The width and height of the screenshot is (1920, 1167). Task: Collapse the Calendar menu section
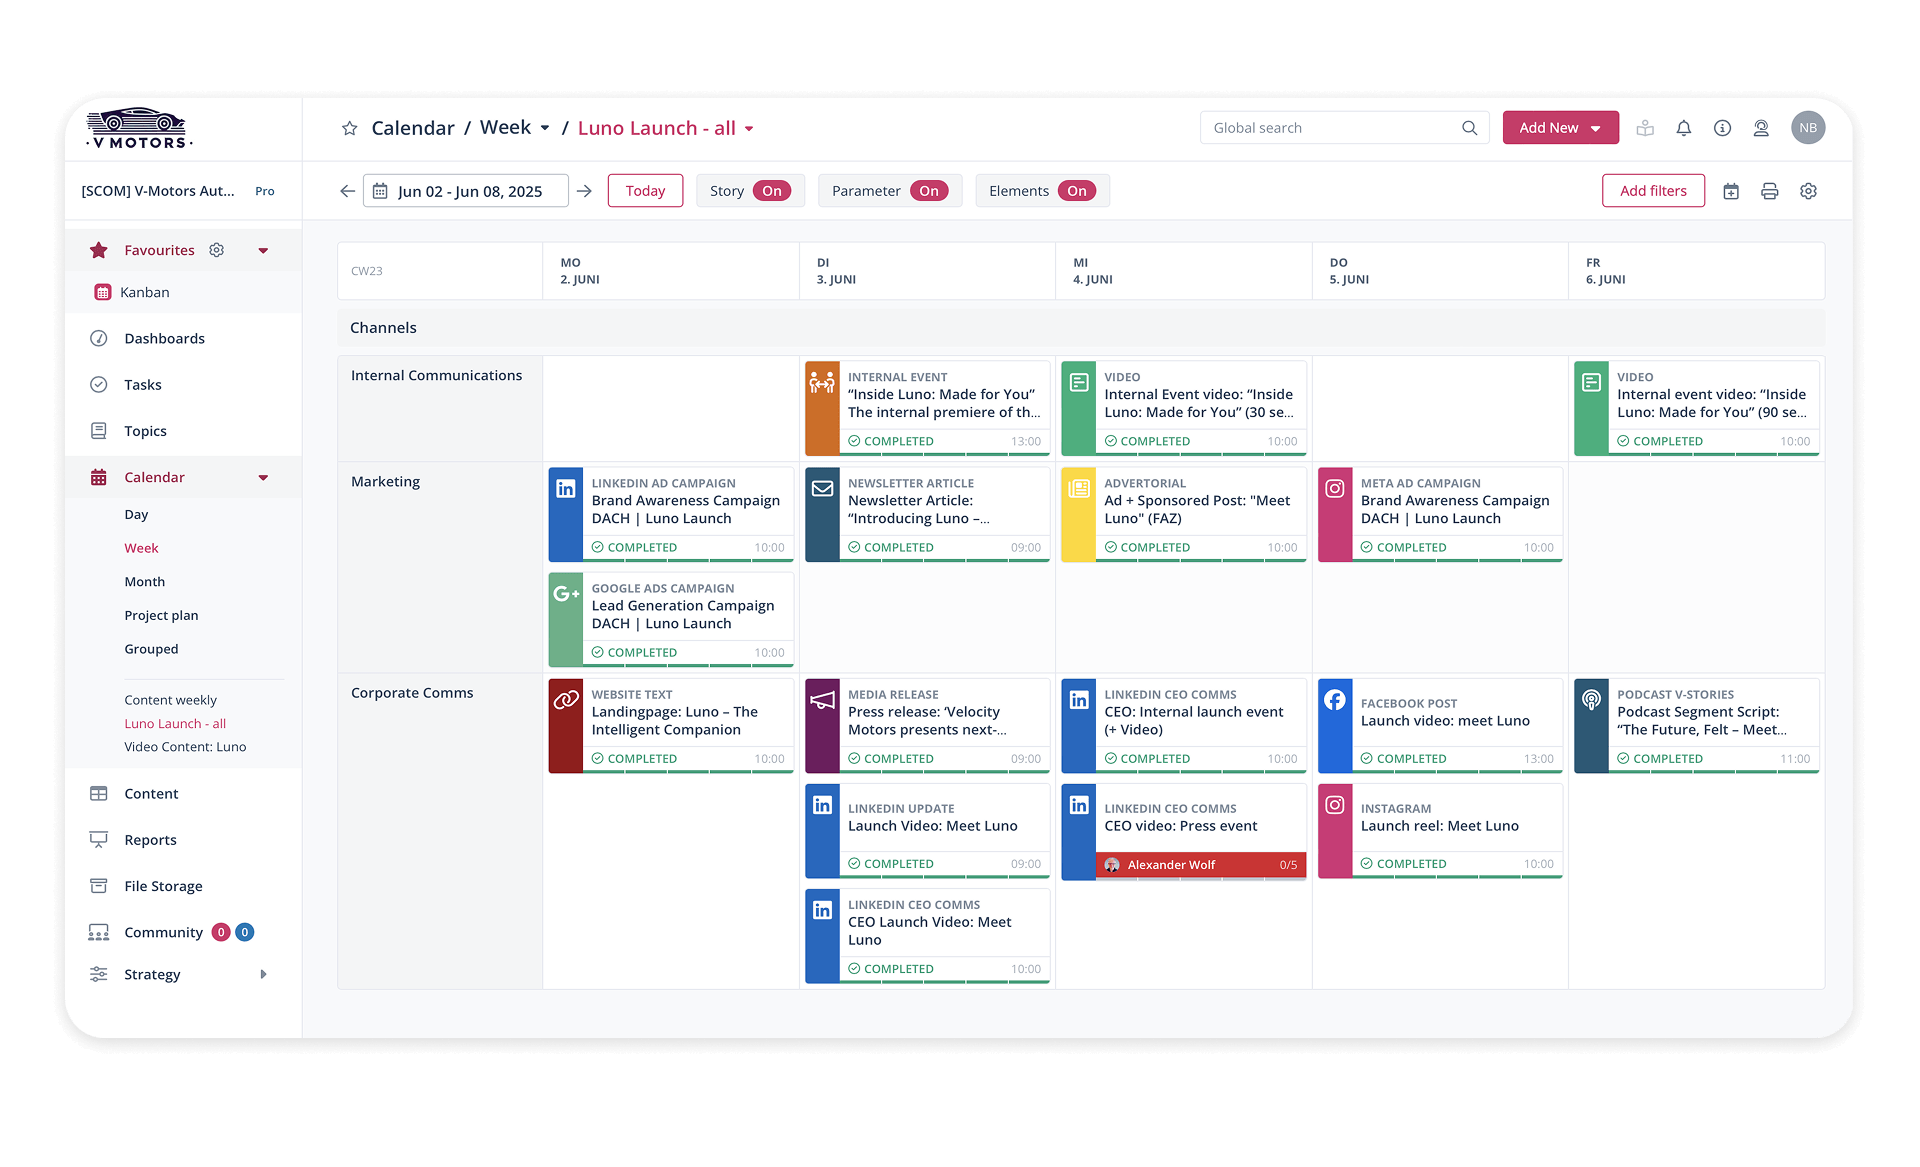[263, 478]
